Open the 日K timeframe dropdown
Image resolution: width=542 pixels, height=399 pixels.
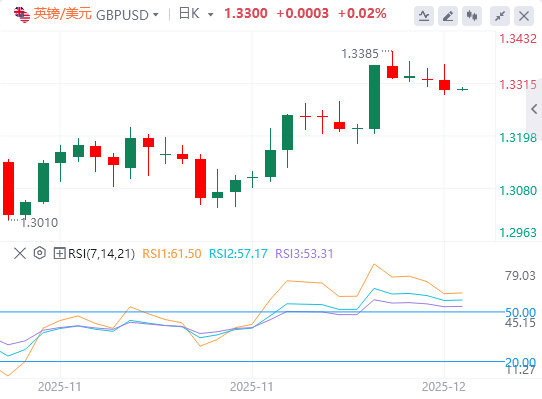196,14
